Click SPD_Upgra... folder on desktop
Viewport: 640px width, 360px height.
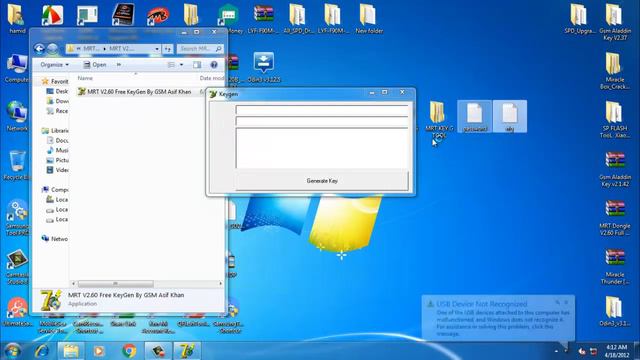click(579, 18)
